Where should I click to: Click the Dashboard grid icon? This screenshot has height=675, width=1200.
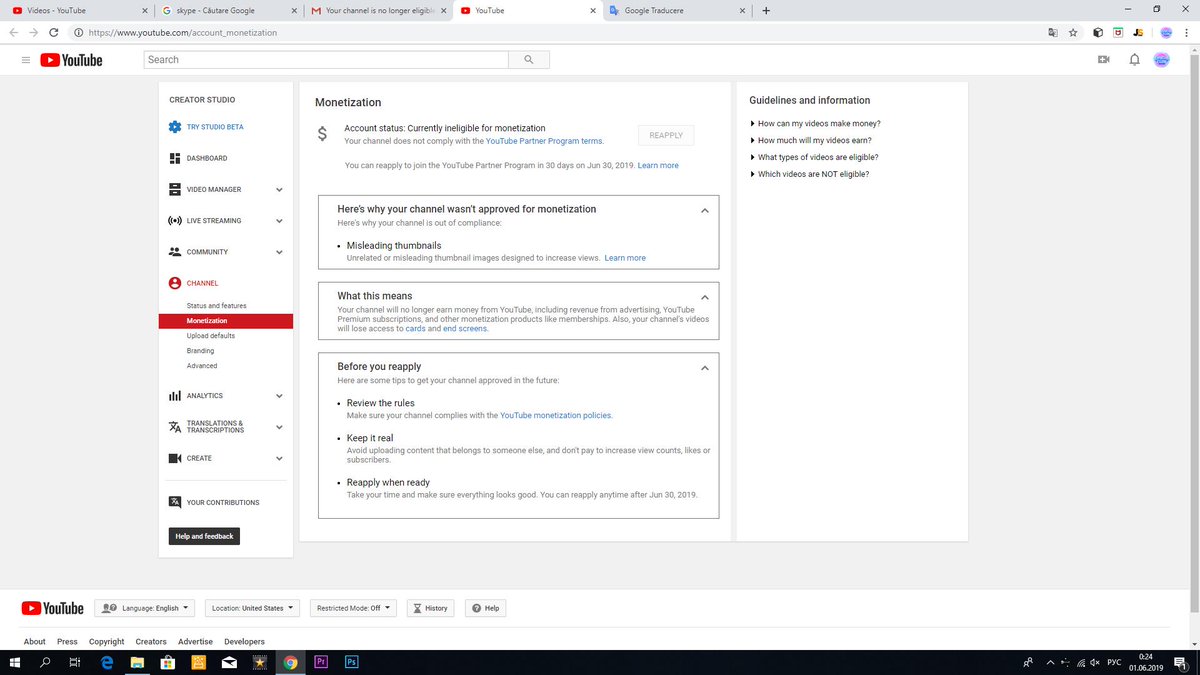[x=175, y=158]
